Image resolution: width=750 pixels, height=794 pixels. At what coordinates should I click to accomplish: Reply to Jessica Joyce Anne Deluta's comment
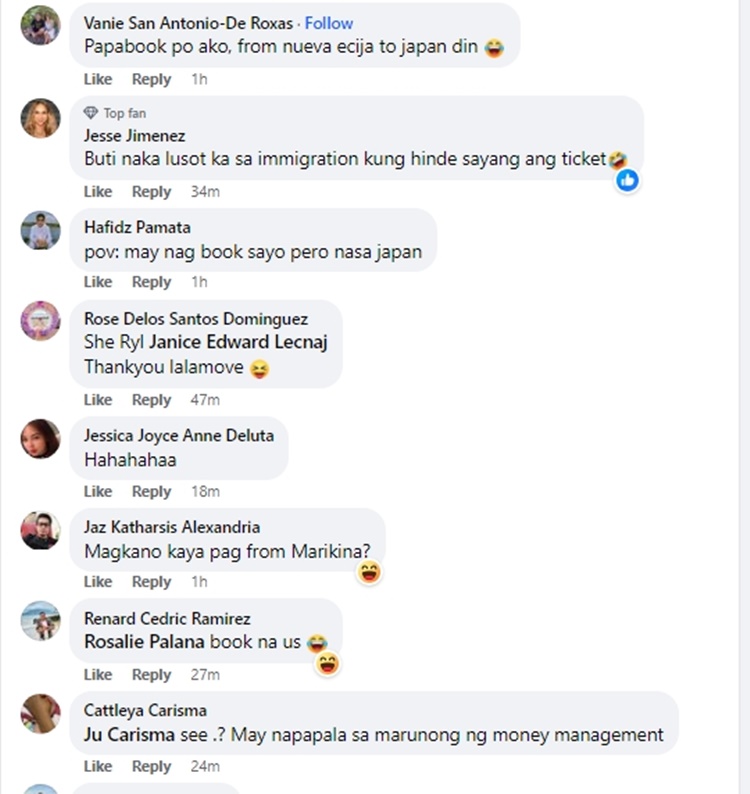coord(151,492)
